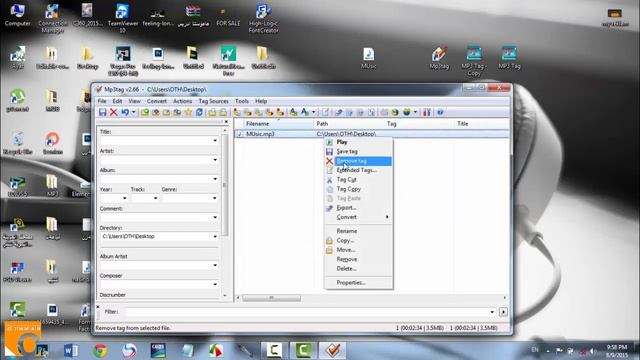
Task: Expand the Directory field dropdown
Action: [x=215, y=236]
